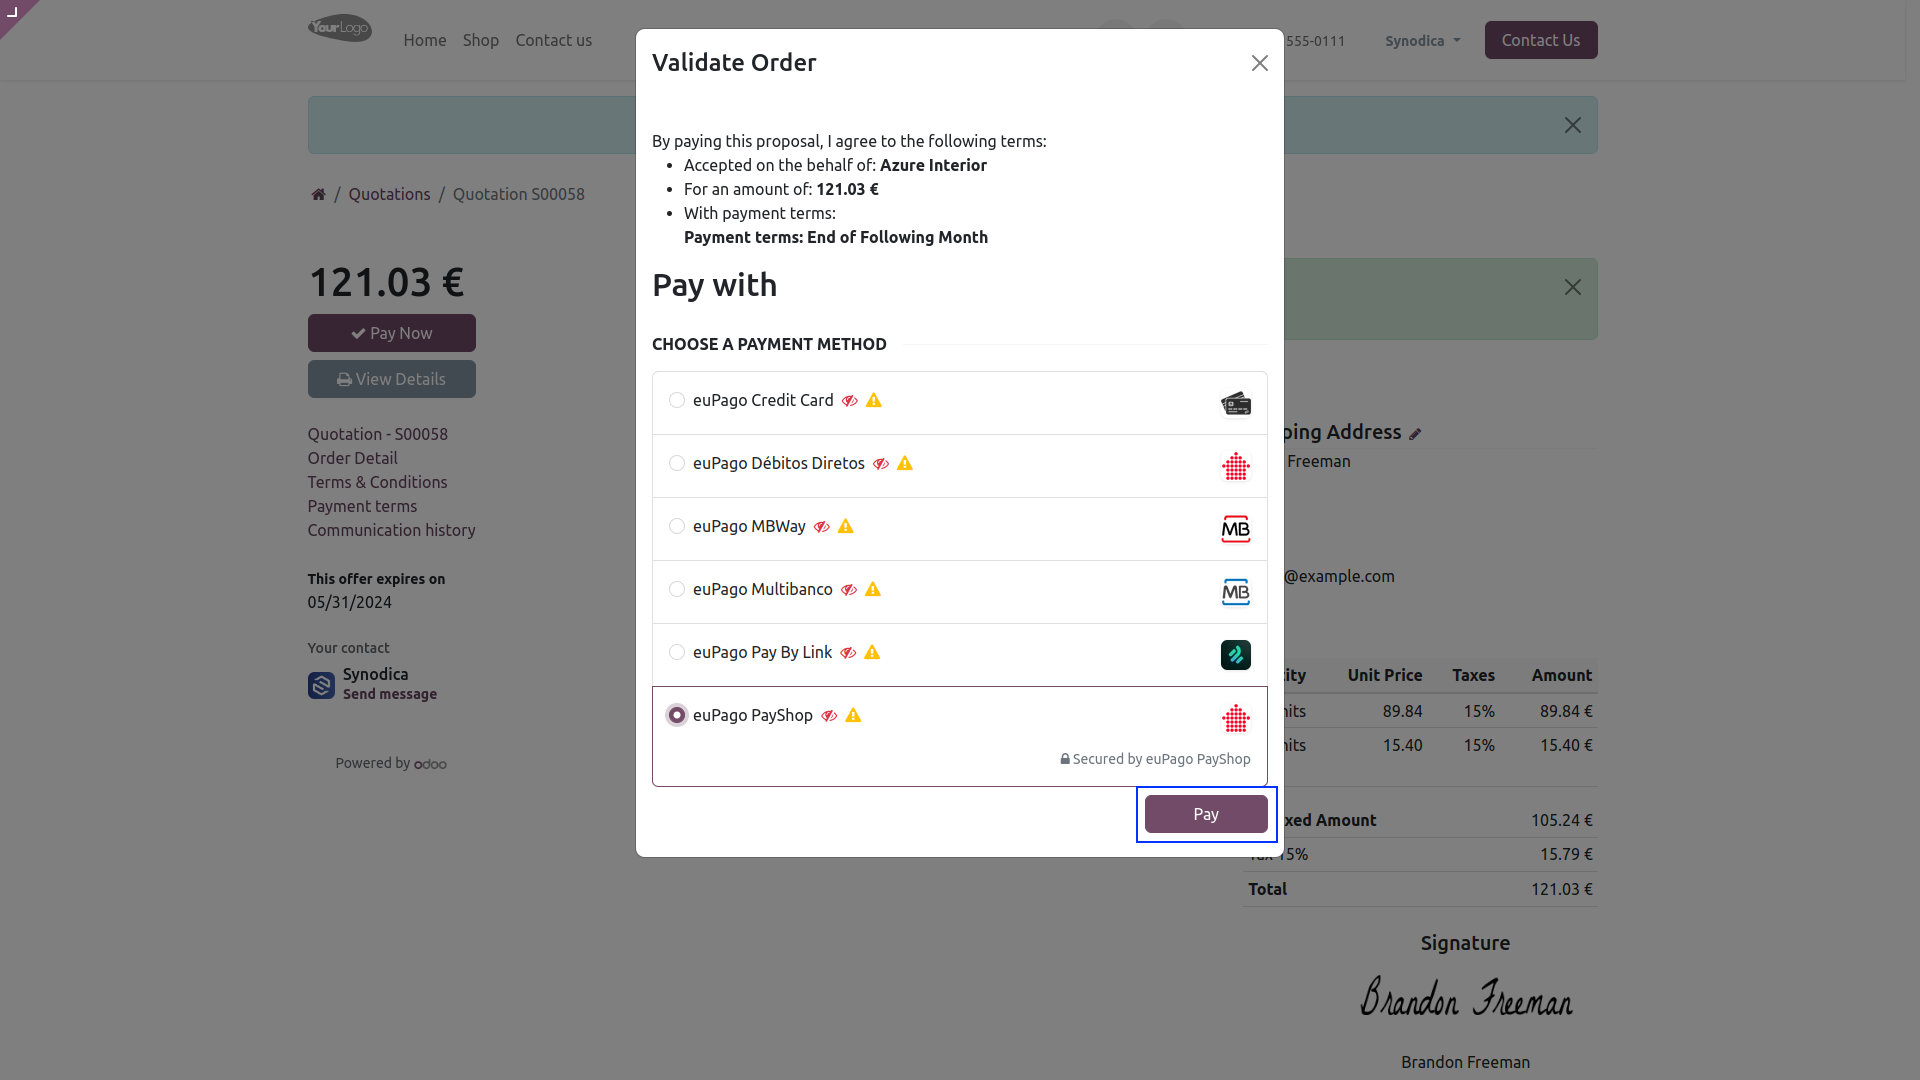Viewport: 1920px width, 1080px height.
Task: Click the Send message link under Synodica
Action: tap(390, 694)
